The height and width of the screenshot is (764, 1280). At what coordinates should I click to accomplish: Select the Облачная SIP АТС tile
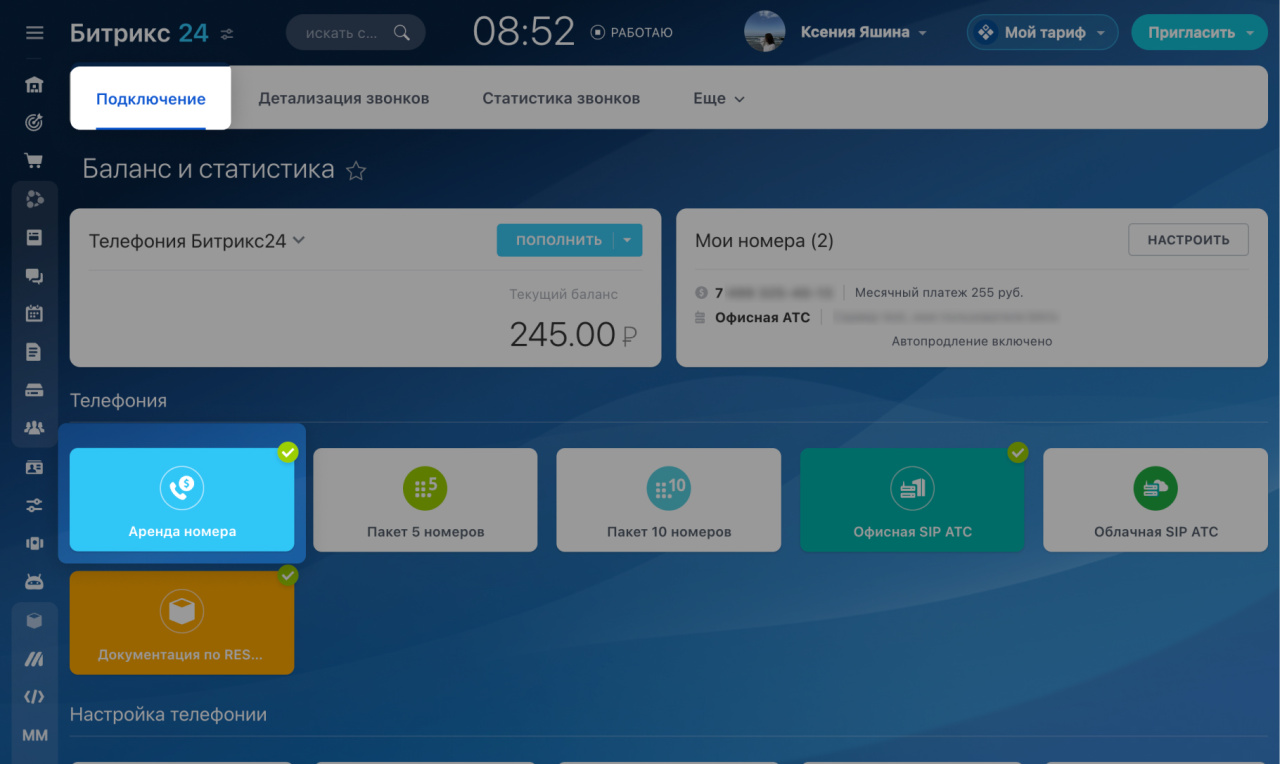[1155, 499]
